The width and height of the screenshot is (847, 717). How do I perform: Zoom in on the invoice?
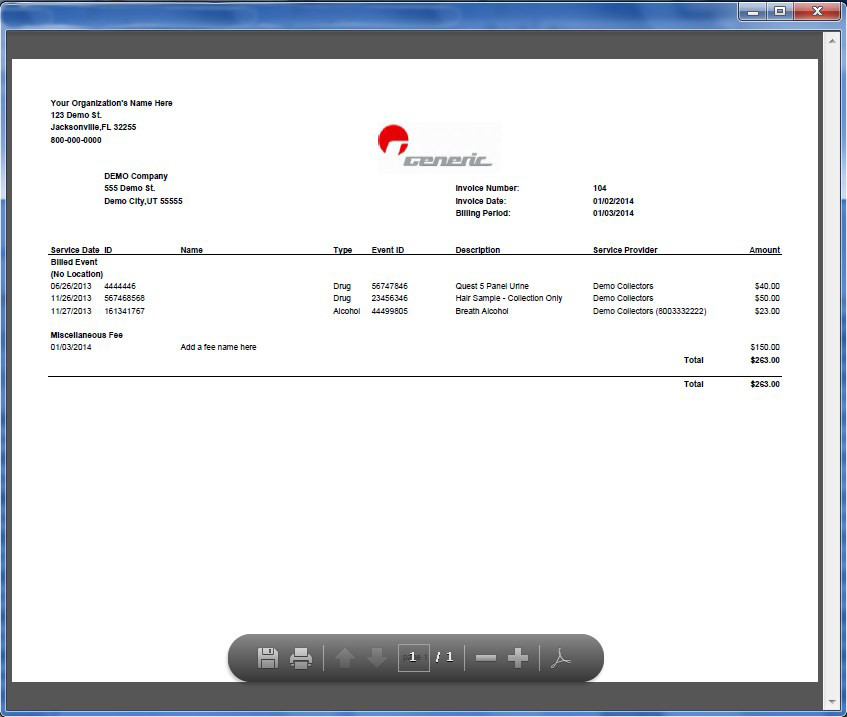coord(518,657)
